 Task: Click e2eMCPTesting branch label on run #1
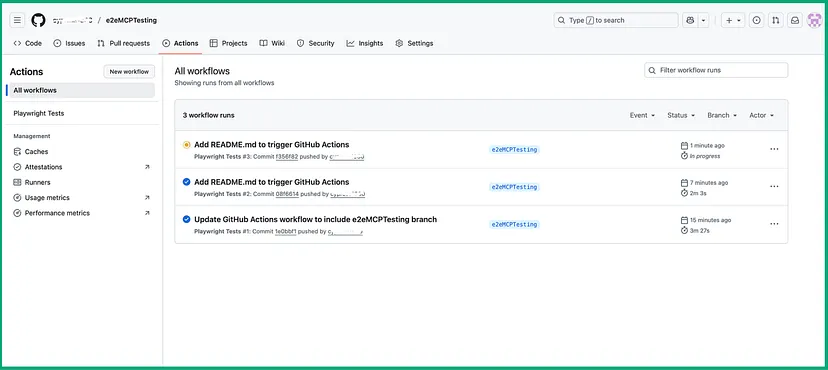pyautogui.click(x=514, y=224)
